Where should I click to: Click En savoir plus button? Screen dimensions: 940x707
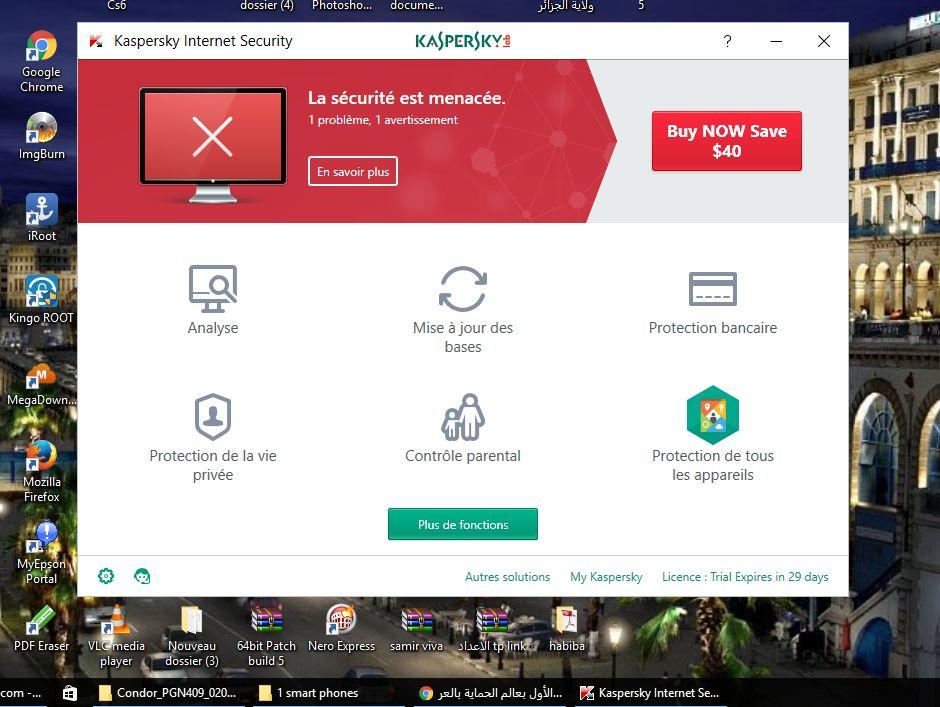(352, 172)
